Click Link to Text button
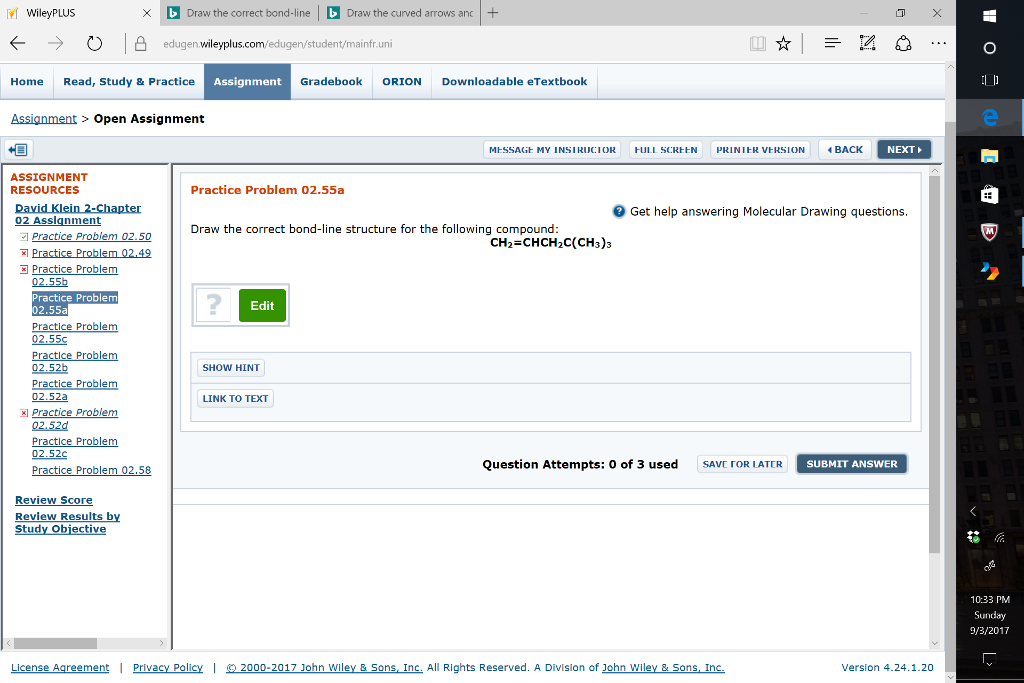Image resolution: width=1024 pixels, height=683 pixels. click(235, 398)
